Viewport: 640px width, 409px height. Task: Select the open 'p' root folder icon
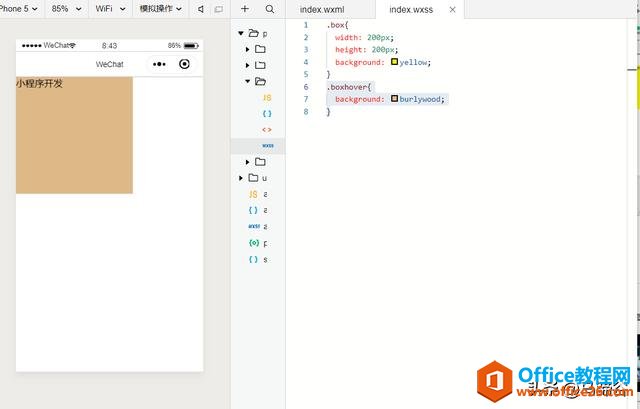click(253, 33)
